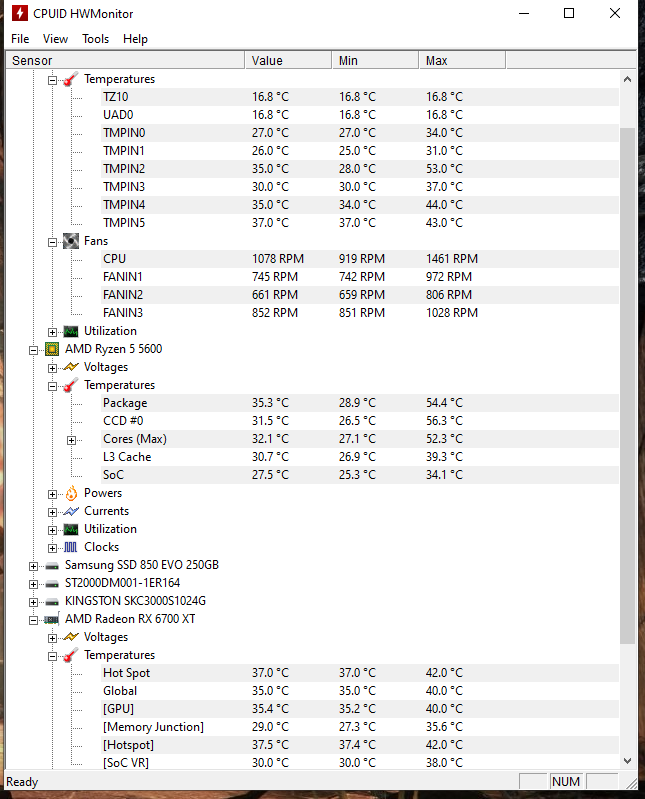Click the green Utilization icon above AMD Ryzen
The image size is (645, 799).
coord(71,331)
